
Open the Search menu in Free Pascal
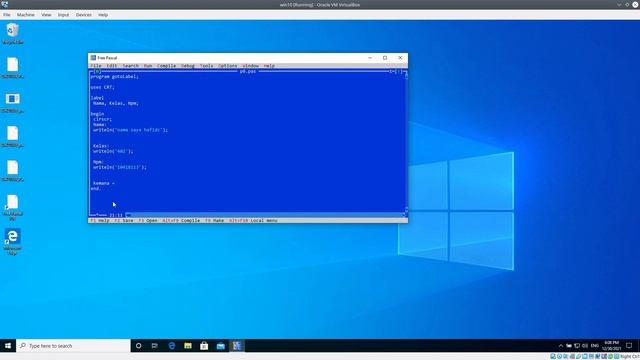pyautogui.click(x=131, y=66)
